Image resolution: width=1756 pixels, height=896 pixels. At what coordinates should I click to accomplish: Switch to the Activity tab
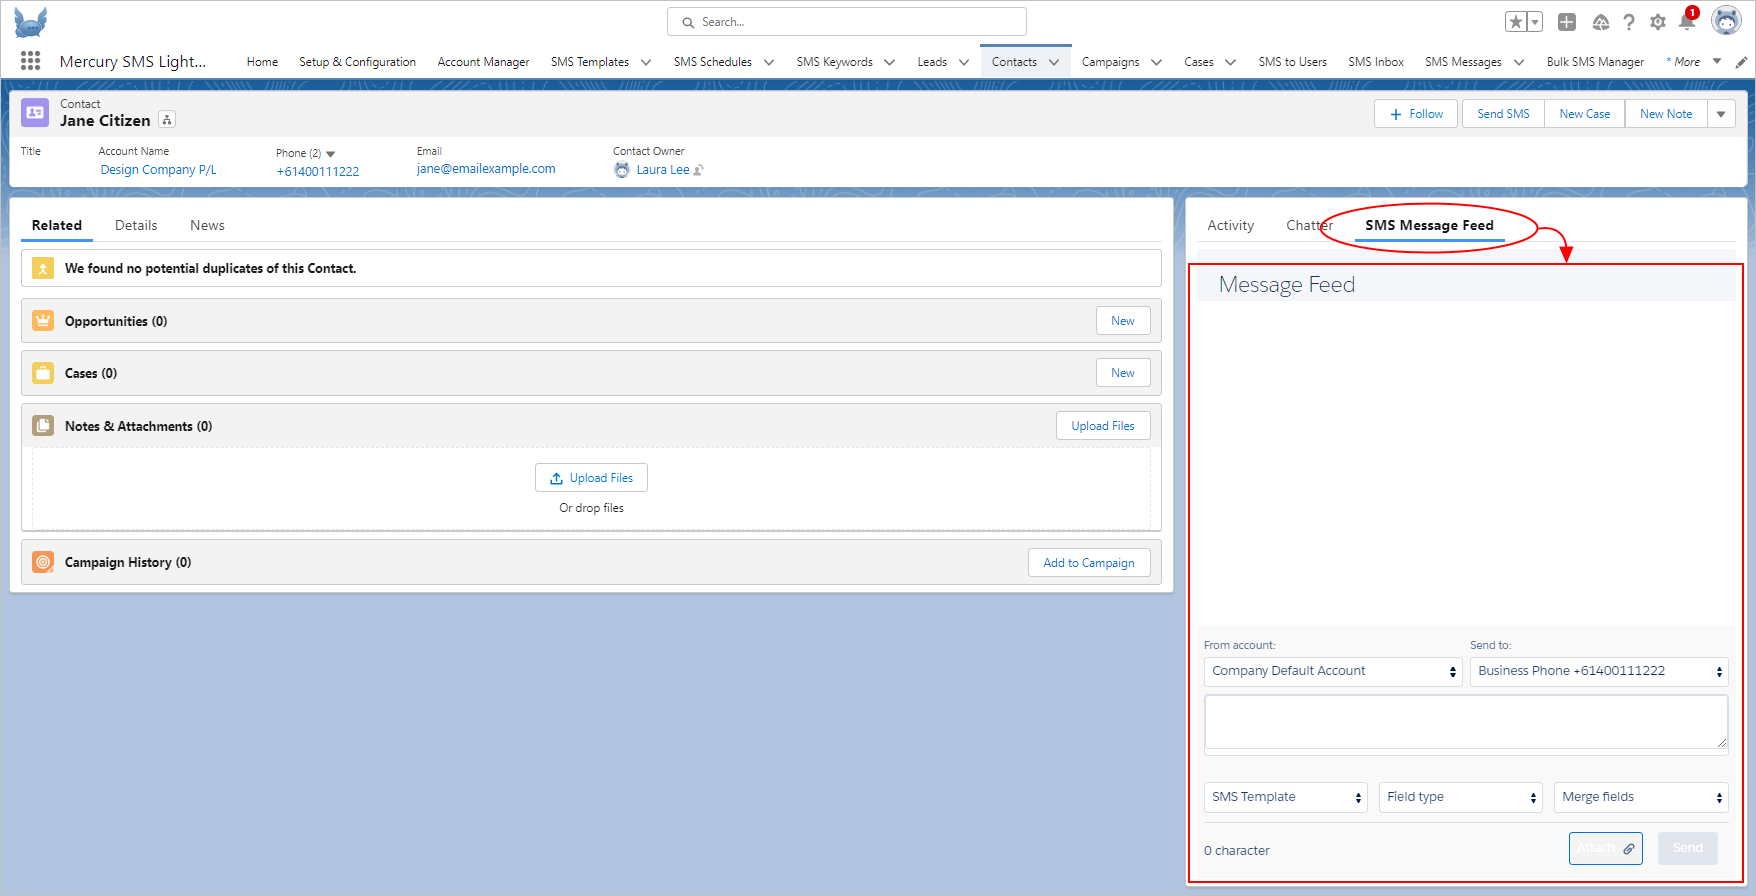[x=1230, y=225]
